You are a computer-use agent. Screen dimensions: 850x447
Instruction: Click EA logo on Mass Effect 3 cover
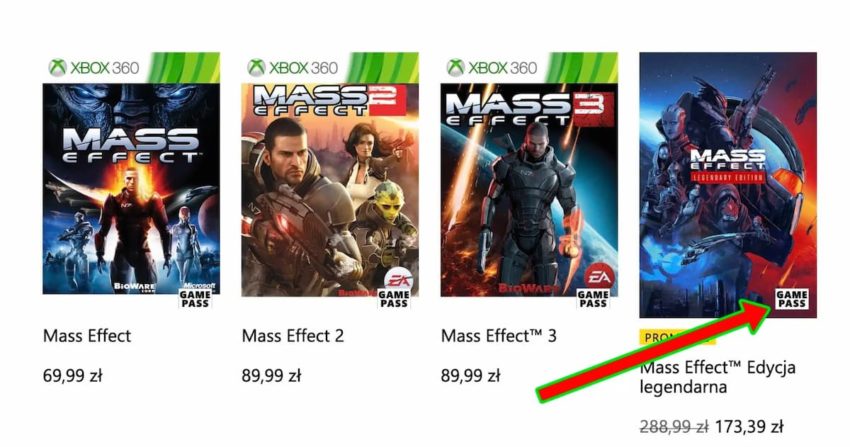[598, 277]
